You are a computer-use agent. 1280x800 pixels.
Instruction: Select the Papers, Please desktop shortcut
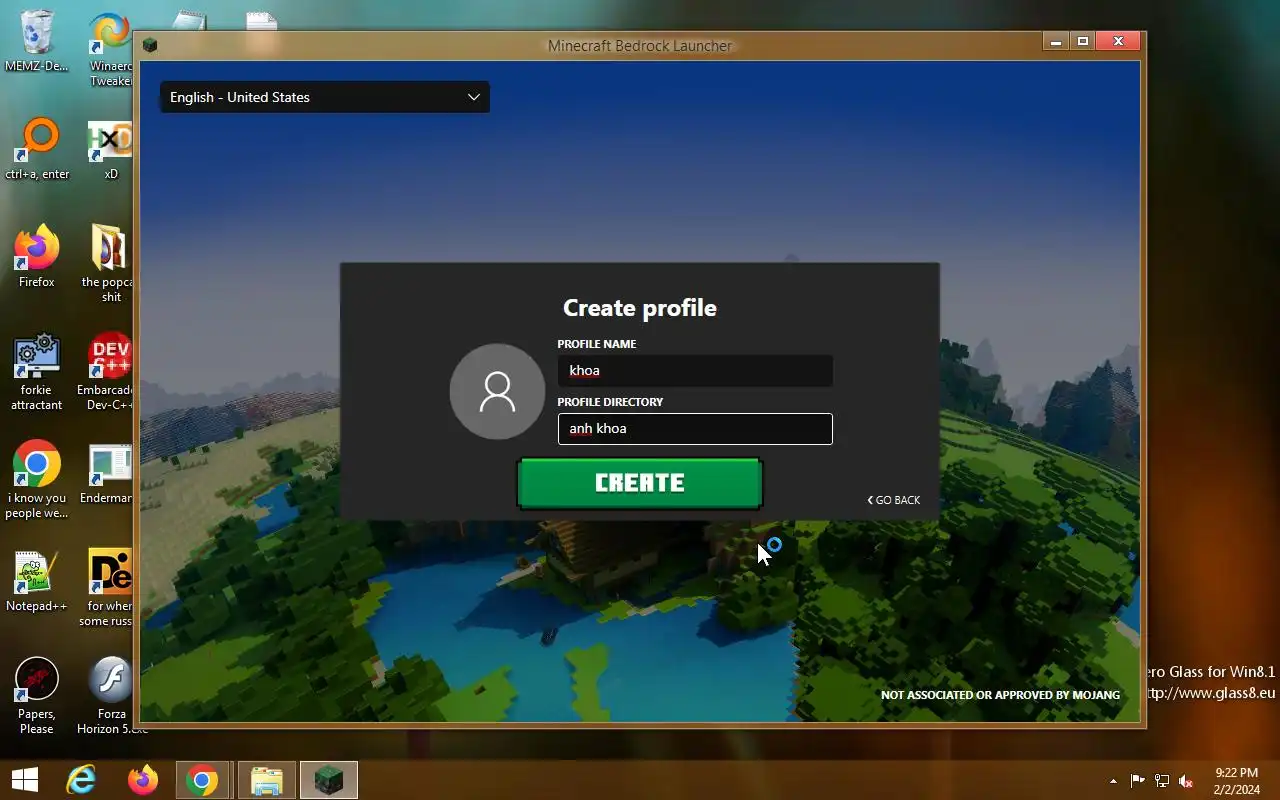point(37,696)
